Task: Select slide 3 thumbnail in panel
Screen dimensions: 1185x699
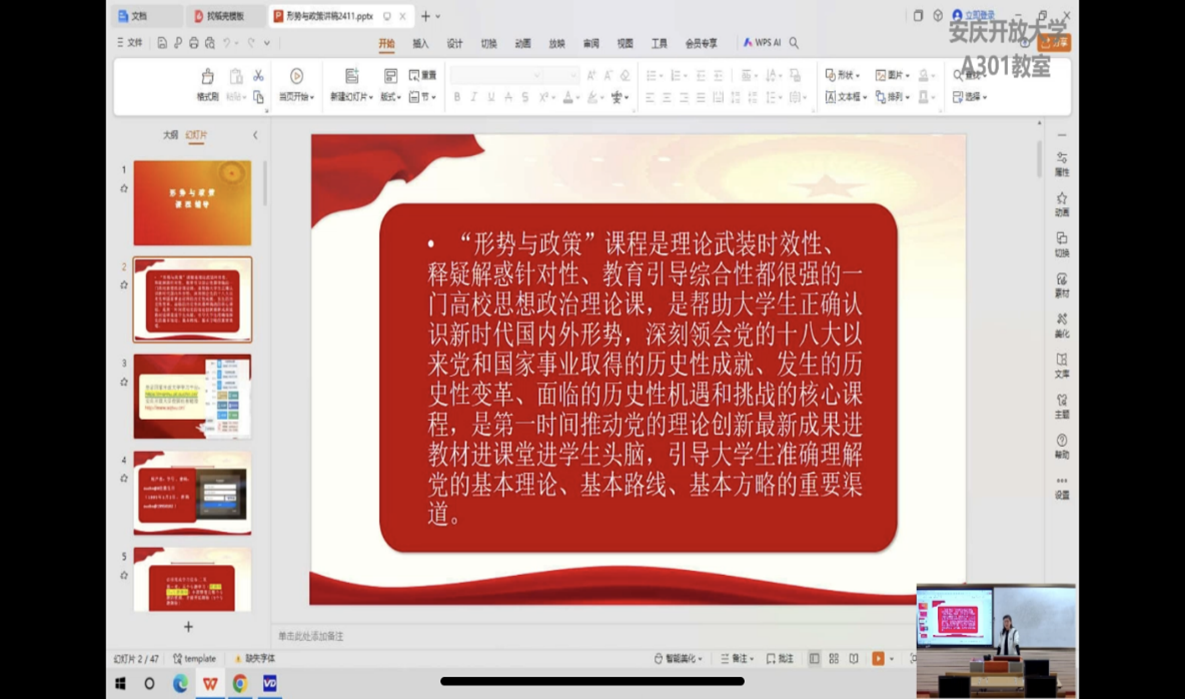Action: coord(192,396)
